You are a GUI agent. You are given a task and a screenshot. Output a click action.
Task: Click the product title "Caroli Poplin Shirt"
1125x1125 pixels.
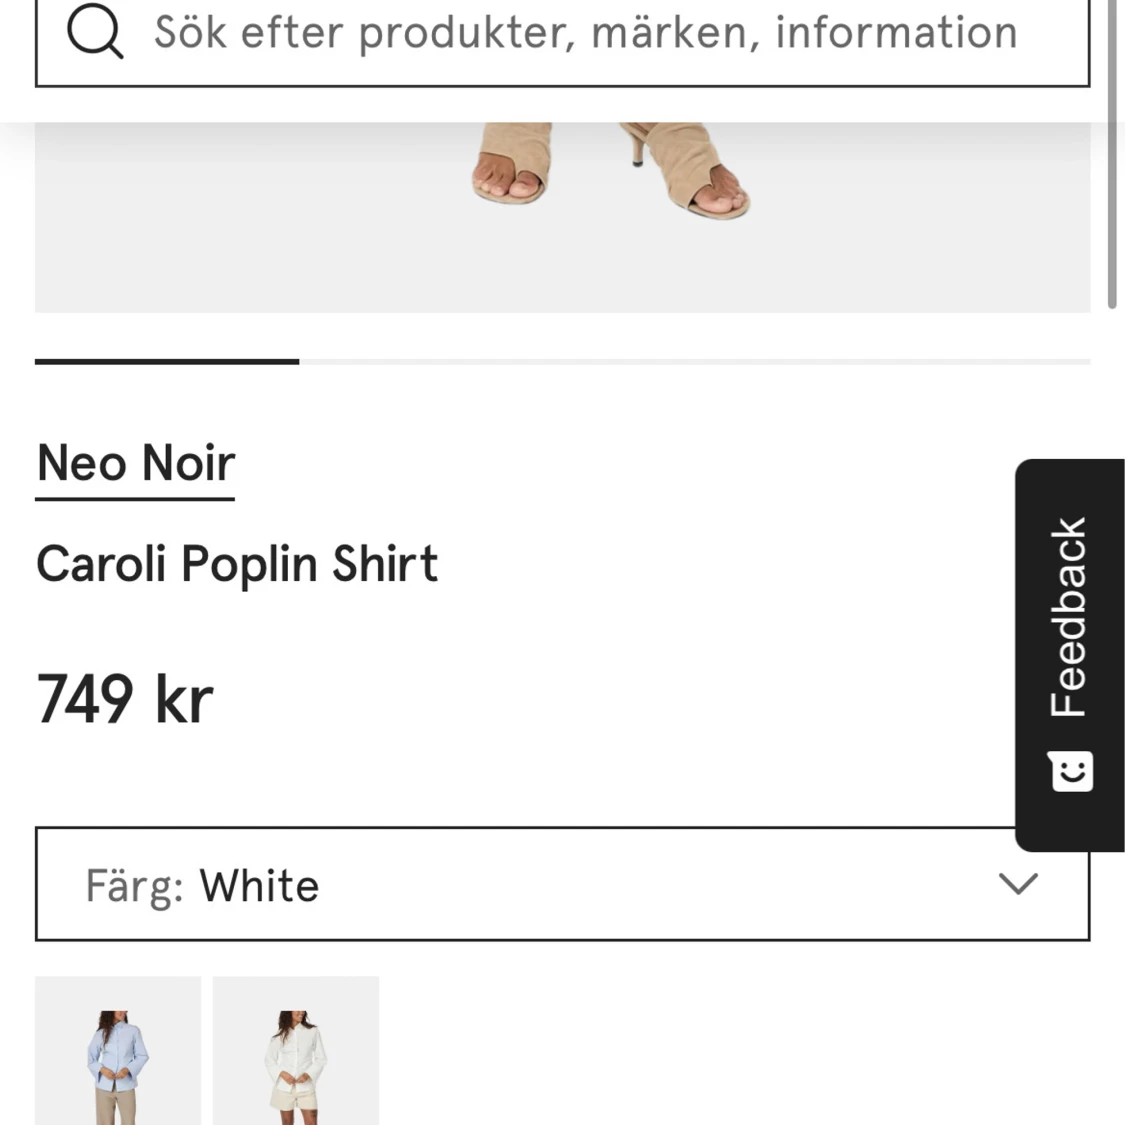237,563
